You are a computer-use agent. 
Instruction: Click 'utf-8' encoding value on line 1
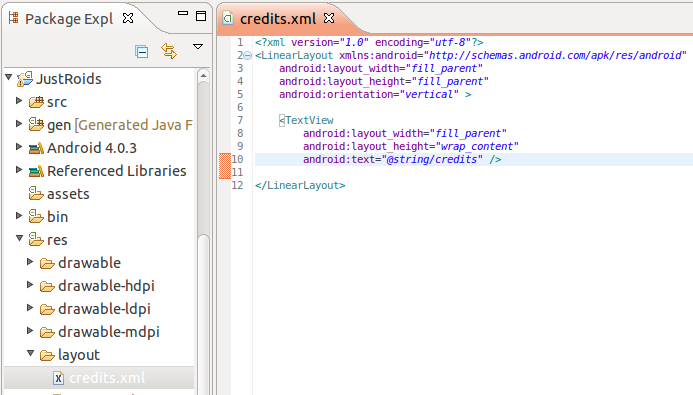pos(450,42)
